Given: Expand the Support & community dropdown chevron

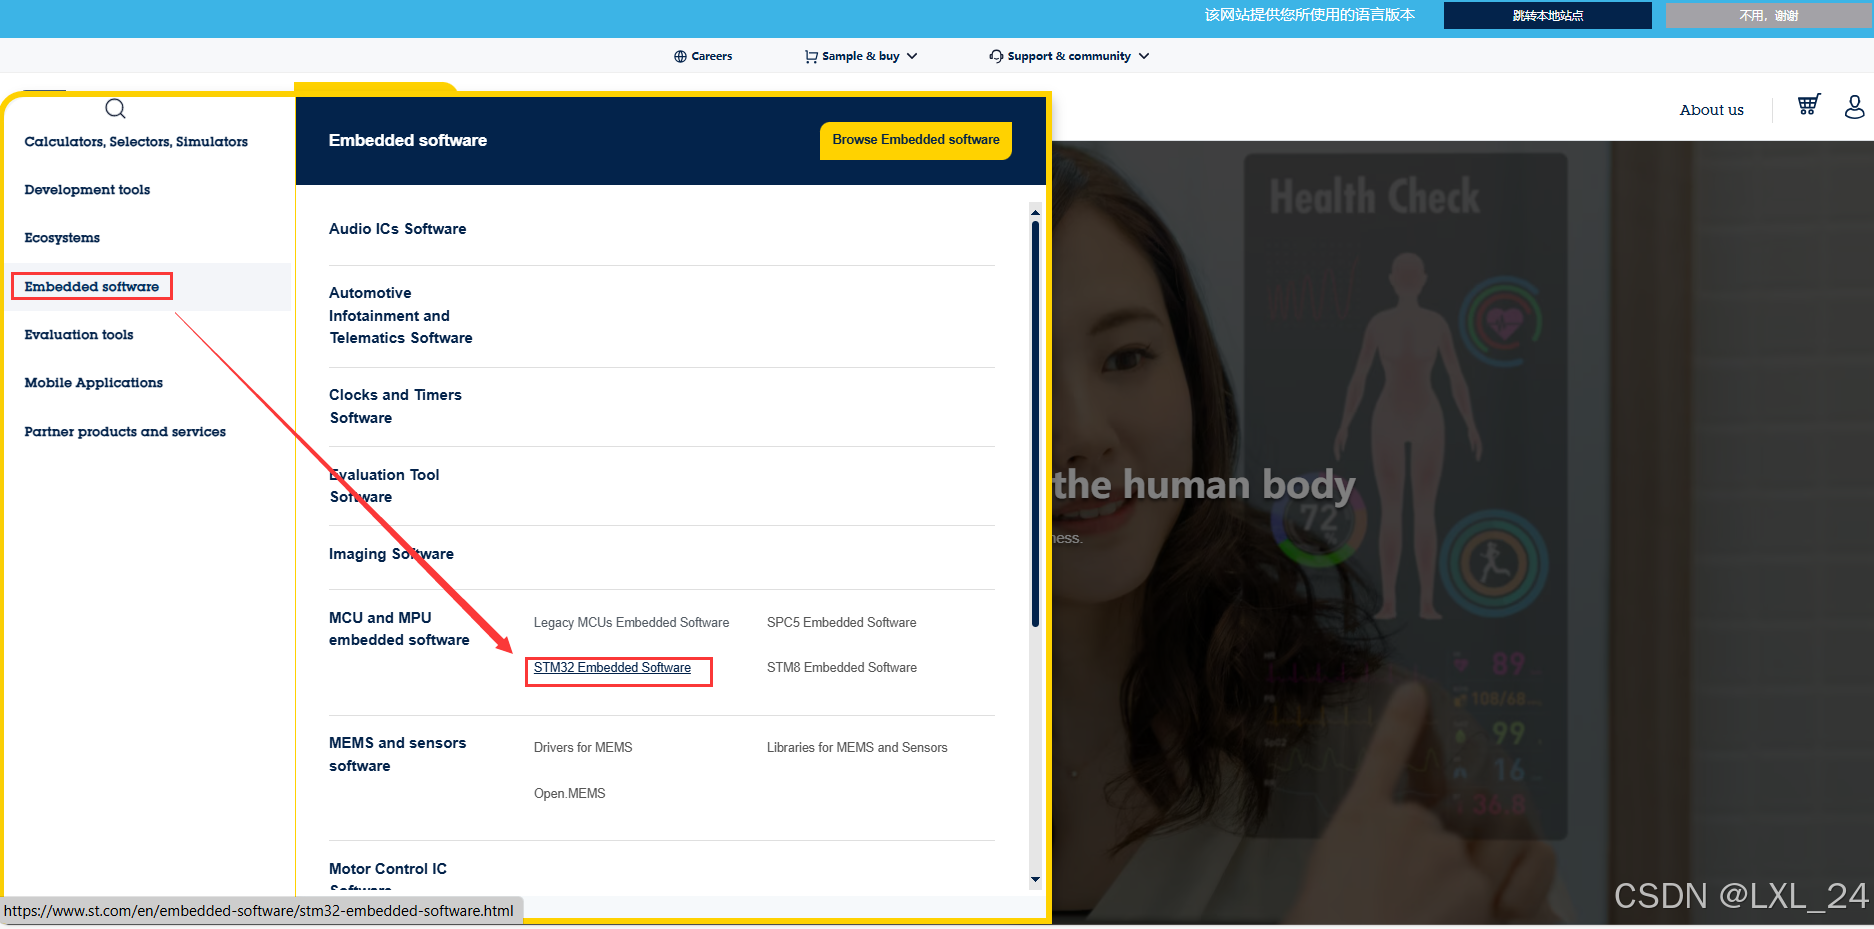Looking at the screenshot, I should coord(1144,56).
